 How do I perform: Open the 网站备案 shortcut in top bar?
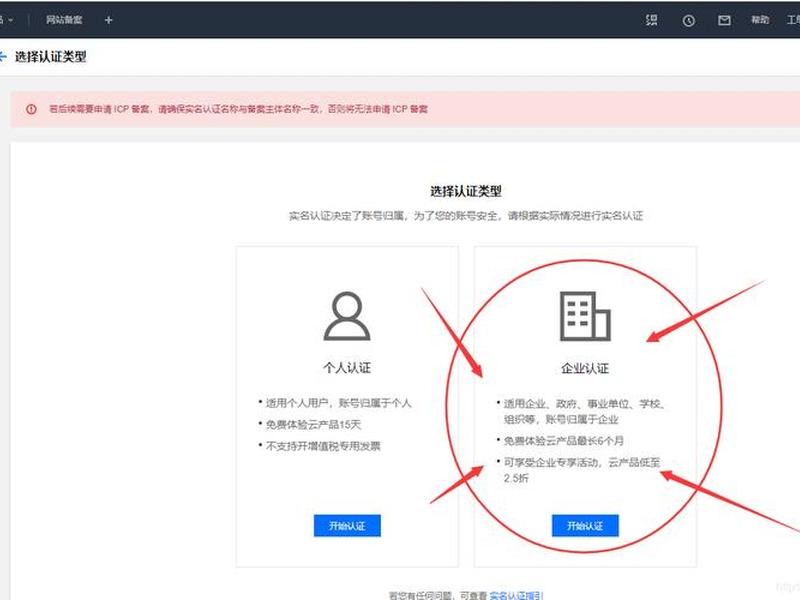64,20
